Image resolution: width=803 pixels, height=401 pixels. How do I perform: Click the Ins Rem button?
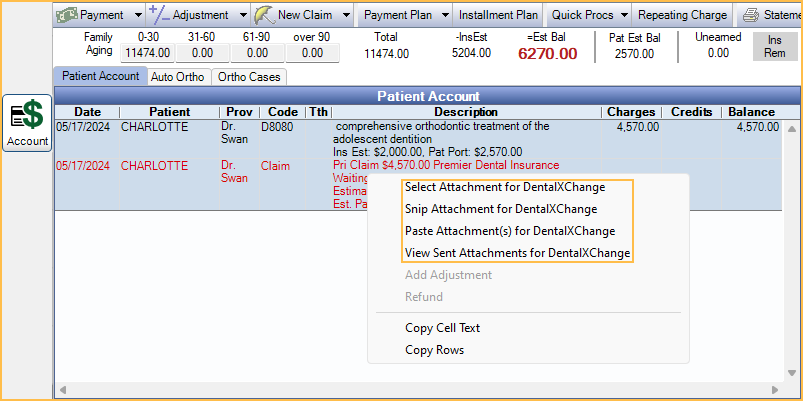point(774,46)
